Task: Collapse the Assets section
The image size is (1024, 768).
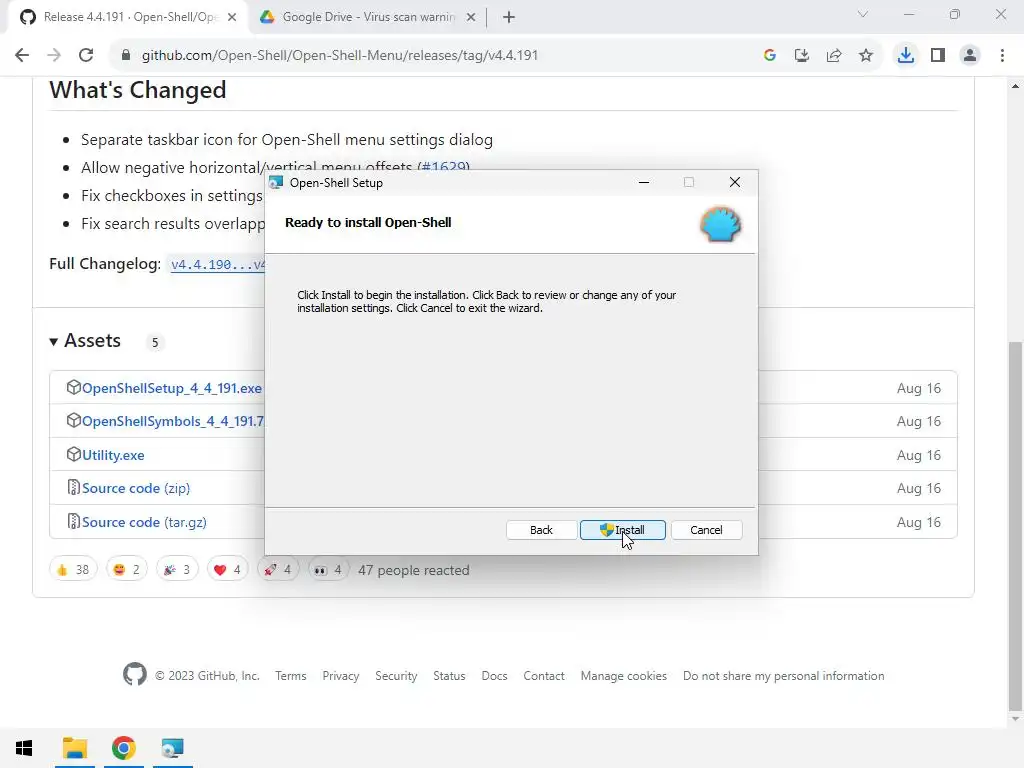Action: coord(85,341)
